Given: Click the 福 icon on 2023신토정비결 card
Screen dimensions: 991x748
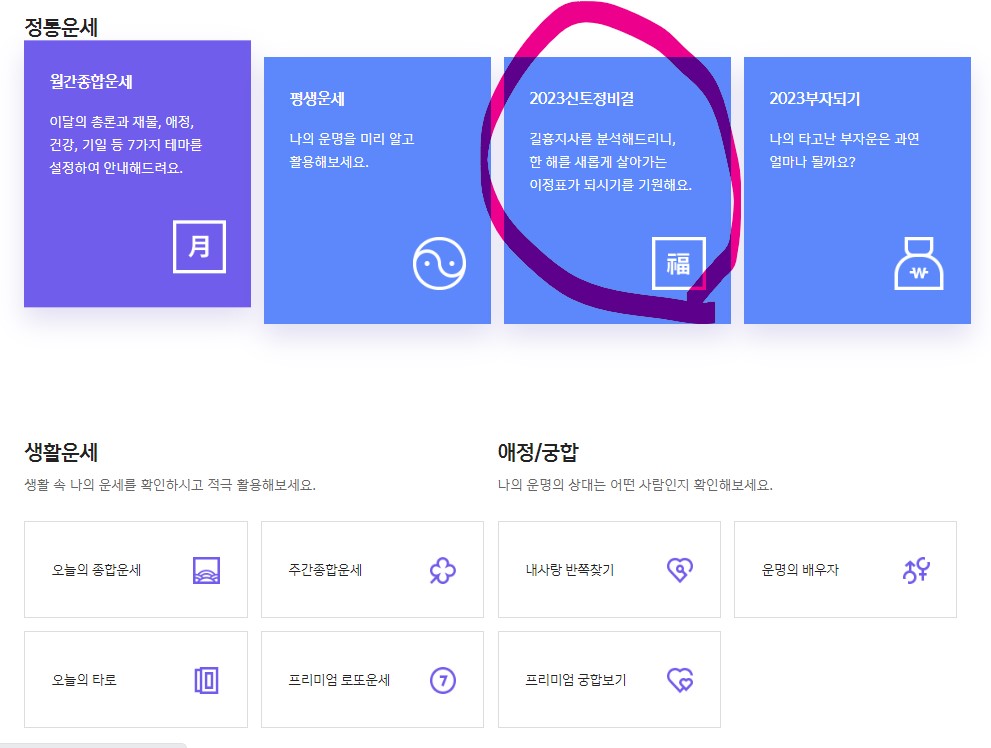Looking at the screenshot, I should tap(679, 263).
